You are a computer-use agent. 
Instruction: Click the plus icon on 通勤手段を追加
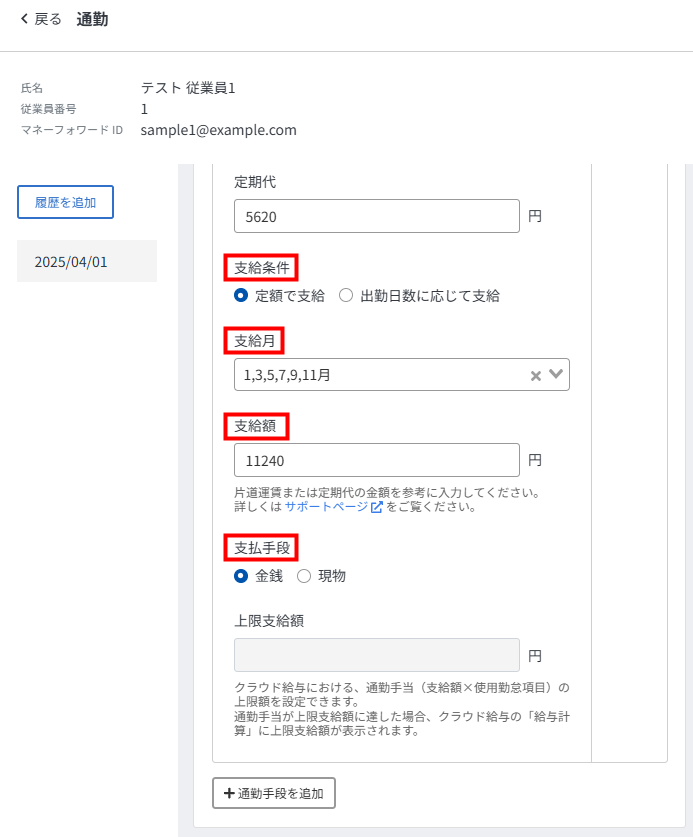tap(229, 793)
